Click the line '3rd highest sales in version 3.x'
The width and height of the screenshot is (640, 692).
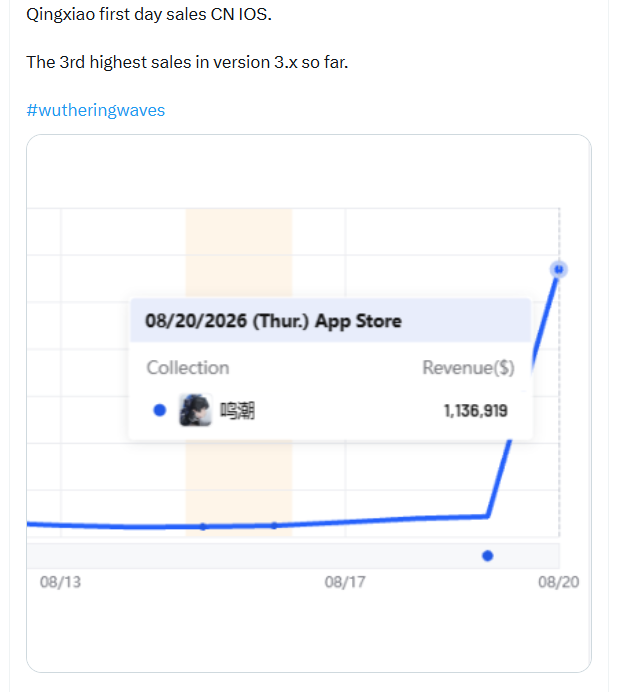coord(187,62)
